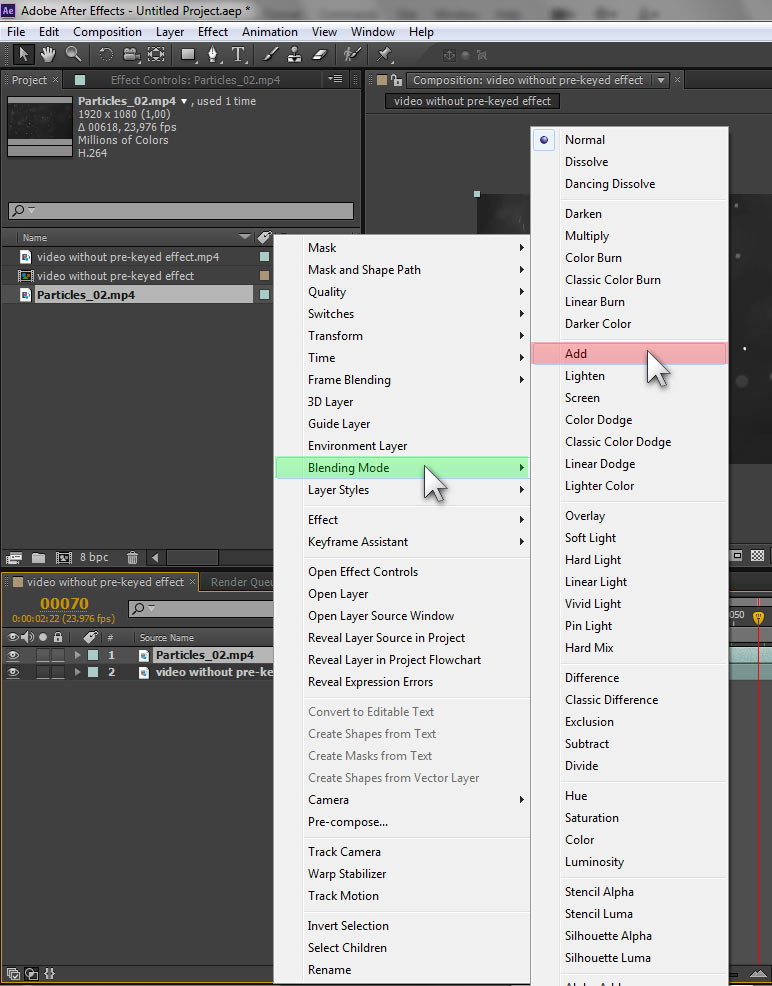Click the 8 bpc color depth button
The width and height of the screenshot is (772, 986).
[x=94, y=557]
